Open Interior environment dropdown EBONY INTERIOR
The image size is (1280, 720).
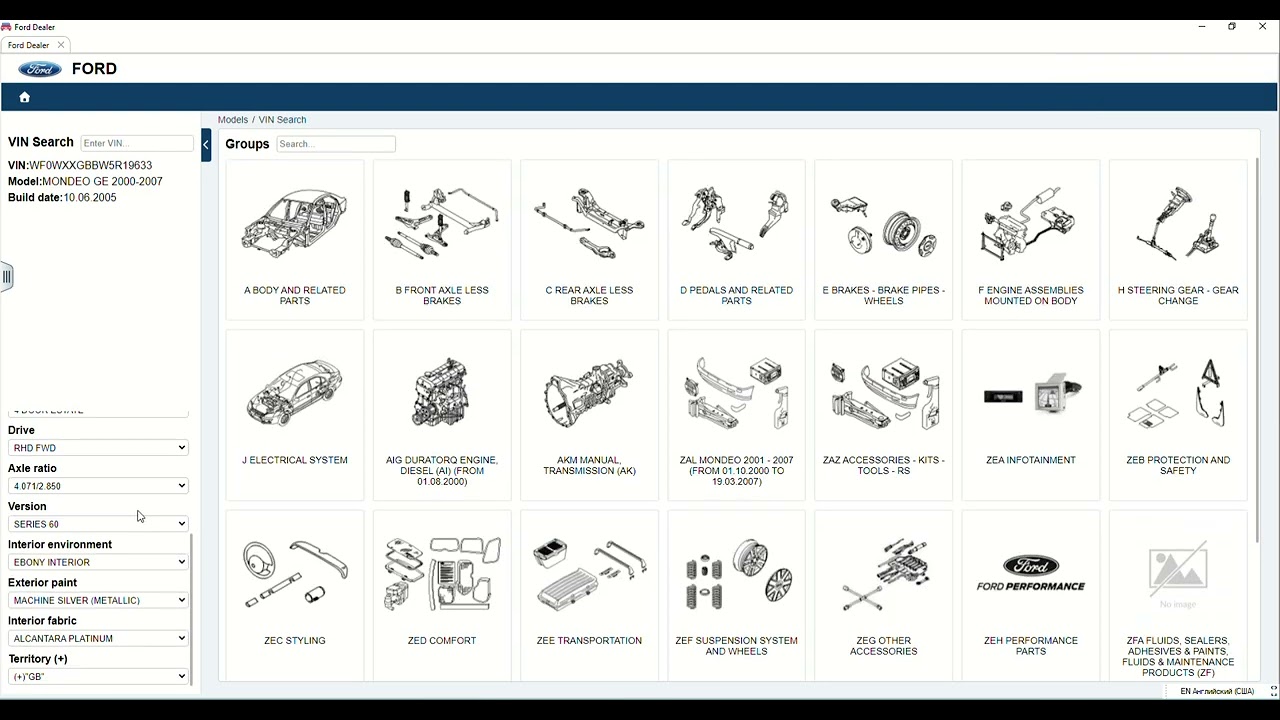(x=98, y=562)
